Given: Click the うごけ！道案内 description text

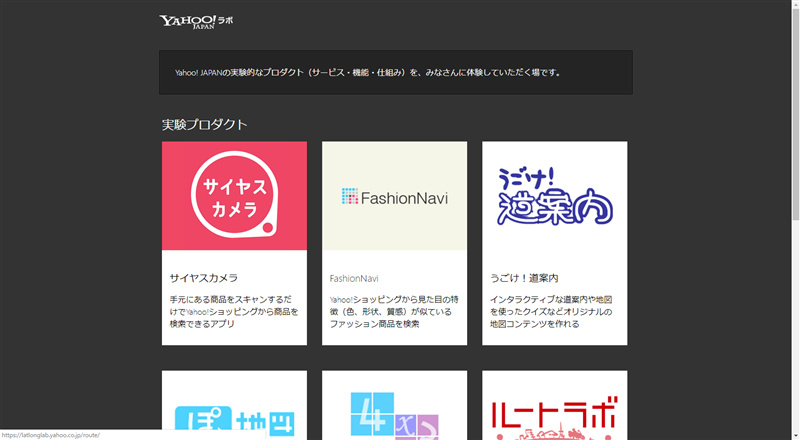Looking at the screenshot, I should click(552, 311).
